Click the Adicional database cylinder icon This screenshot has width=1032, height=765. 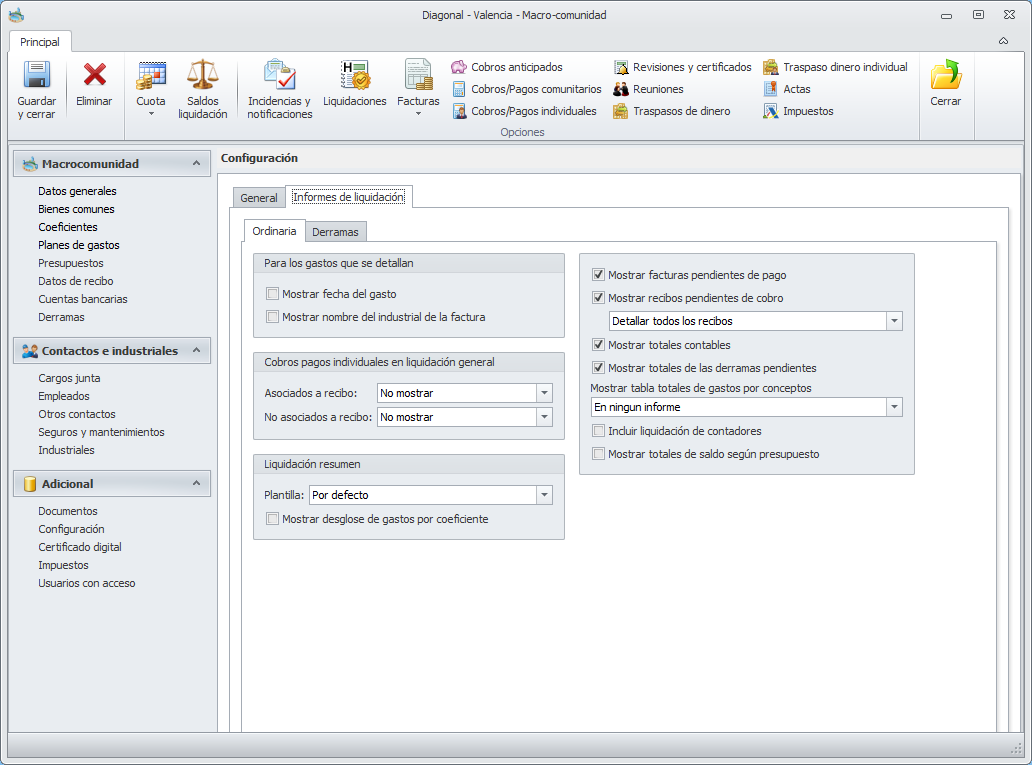30,484
